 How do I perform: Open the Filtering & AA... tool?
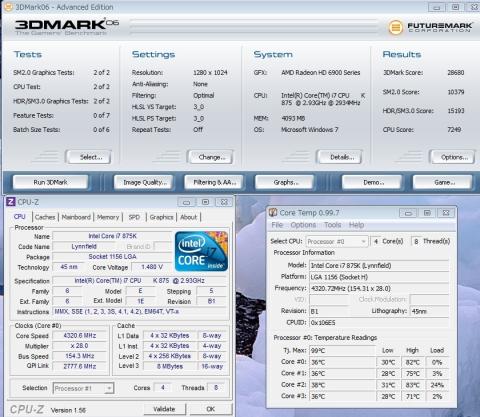tap(214, 182)
